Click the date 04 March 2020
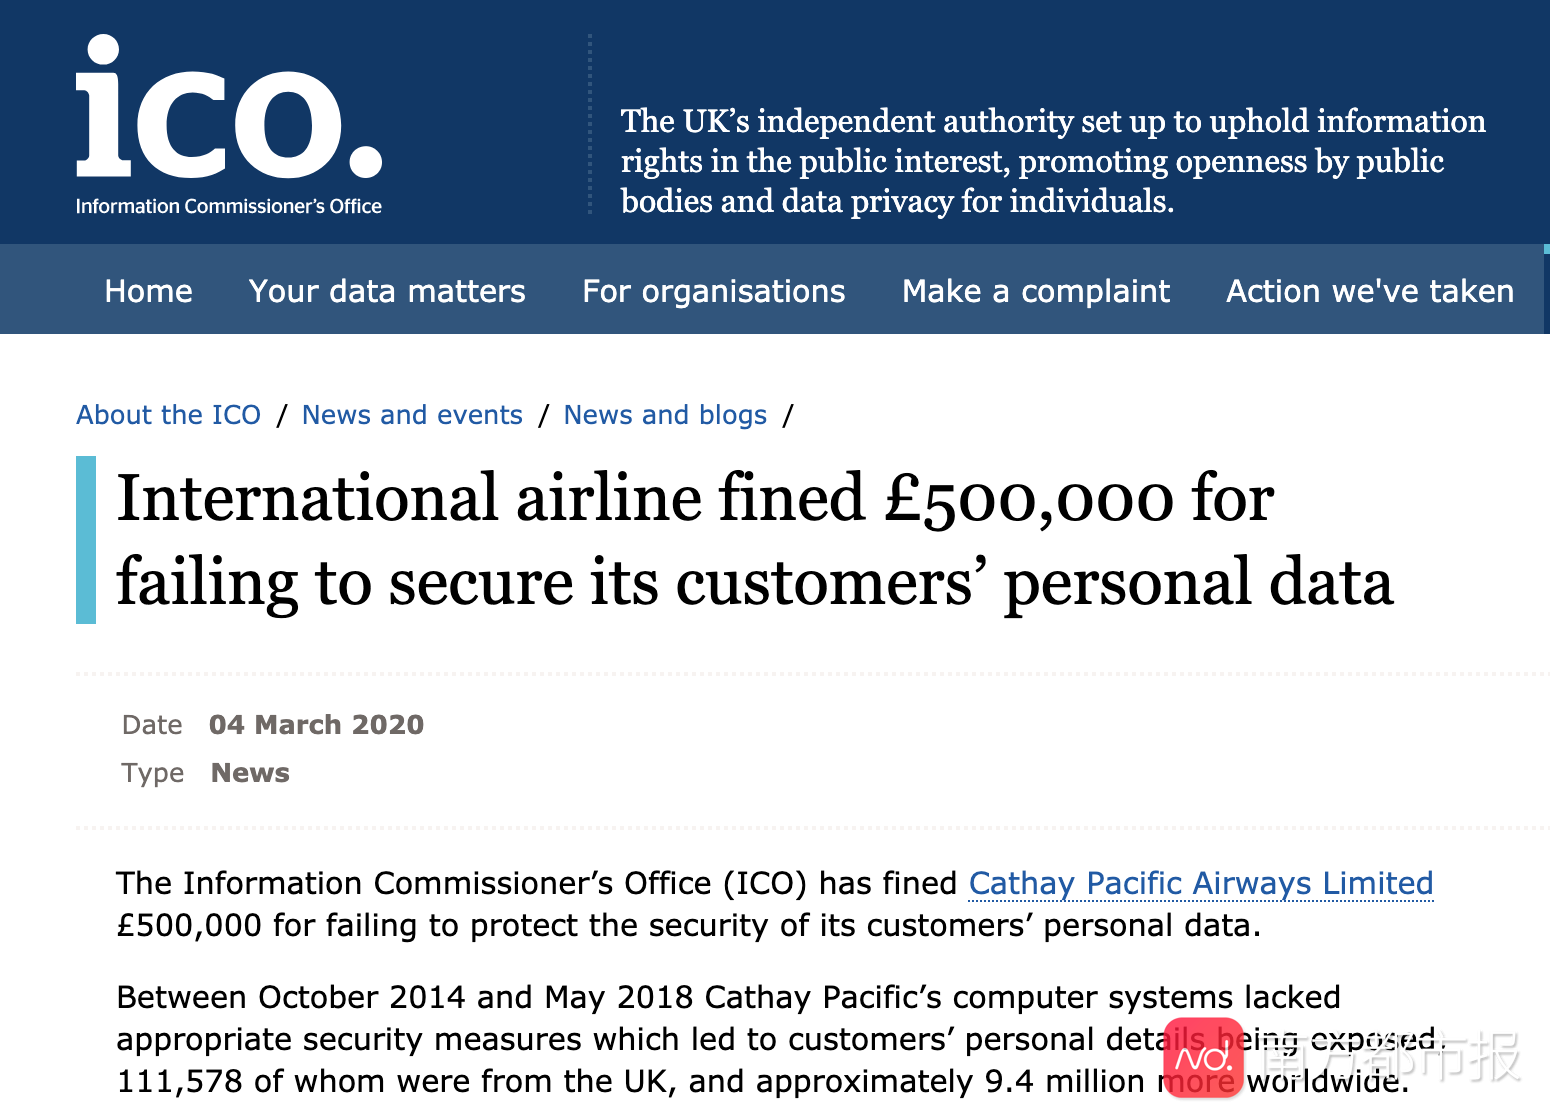The height and width of the screenshot is (1120, 1550). [316, 724]
